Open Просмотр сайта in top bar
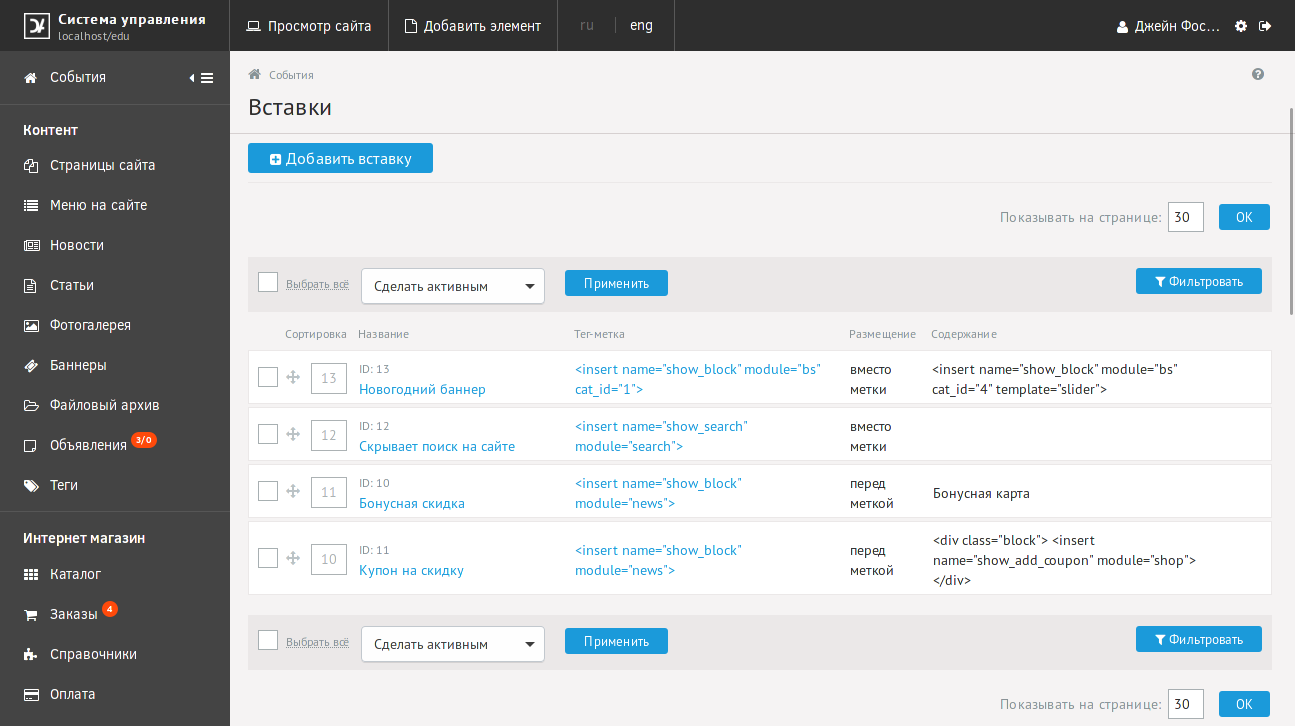Screen dimensions: 1295x726 click(x=309, y=26)
